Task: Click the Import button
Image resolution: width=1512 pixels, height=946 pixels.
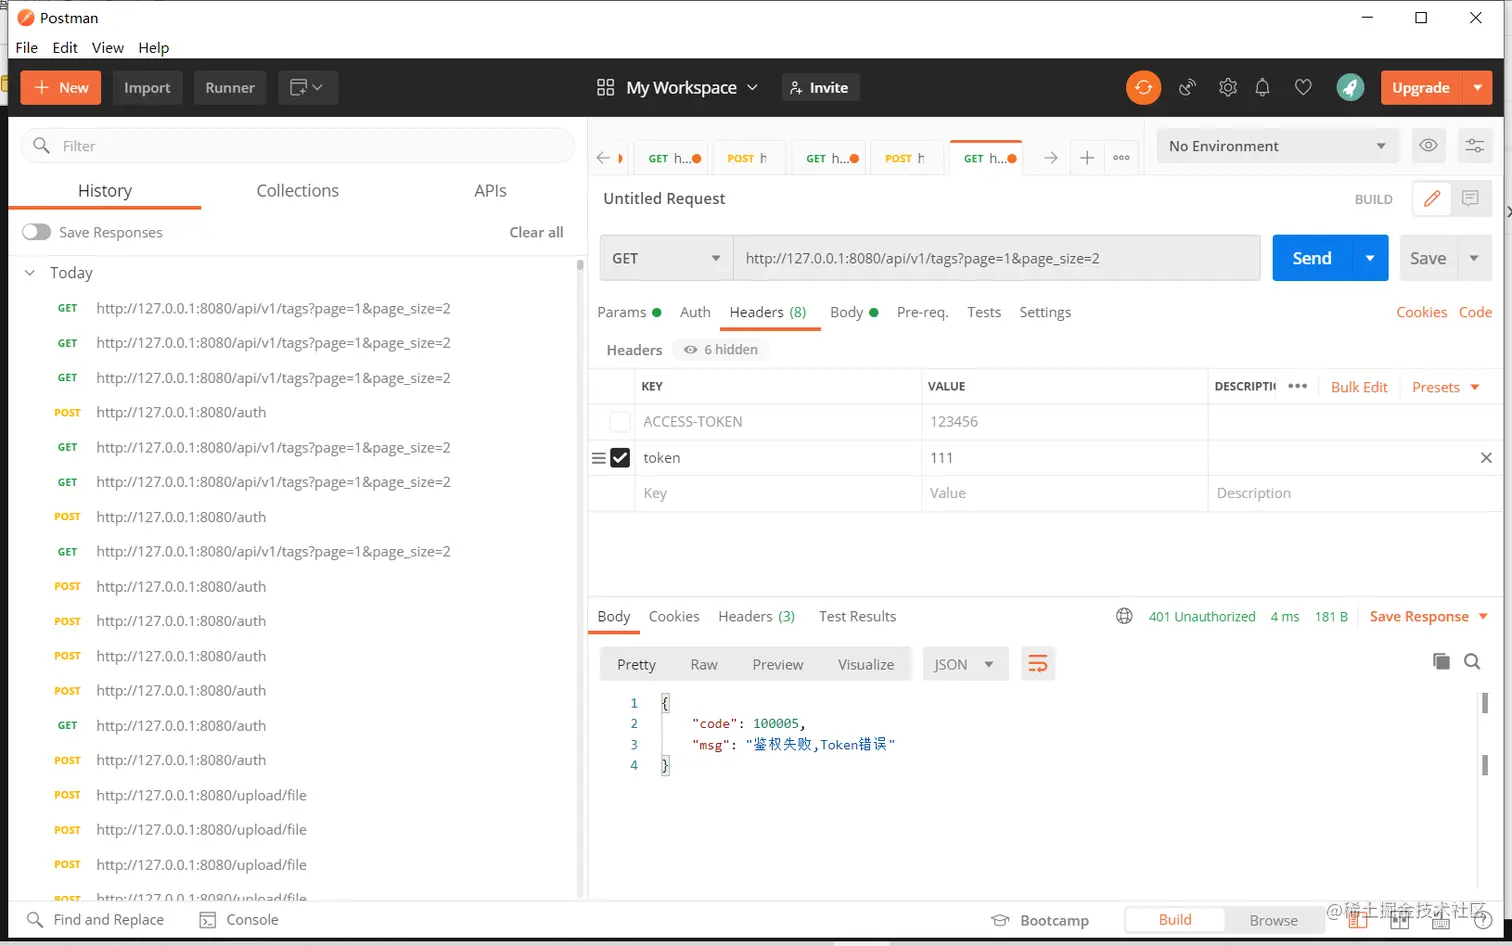Action: 147,88
